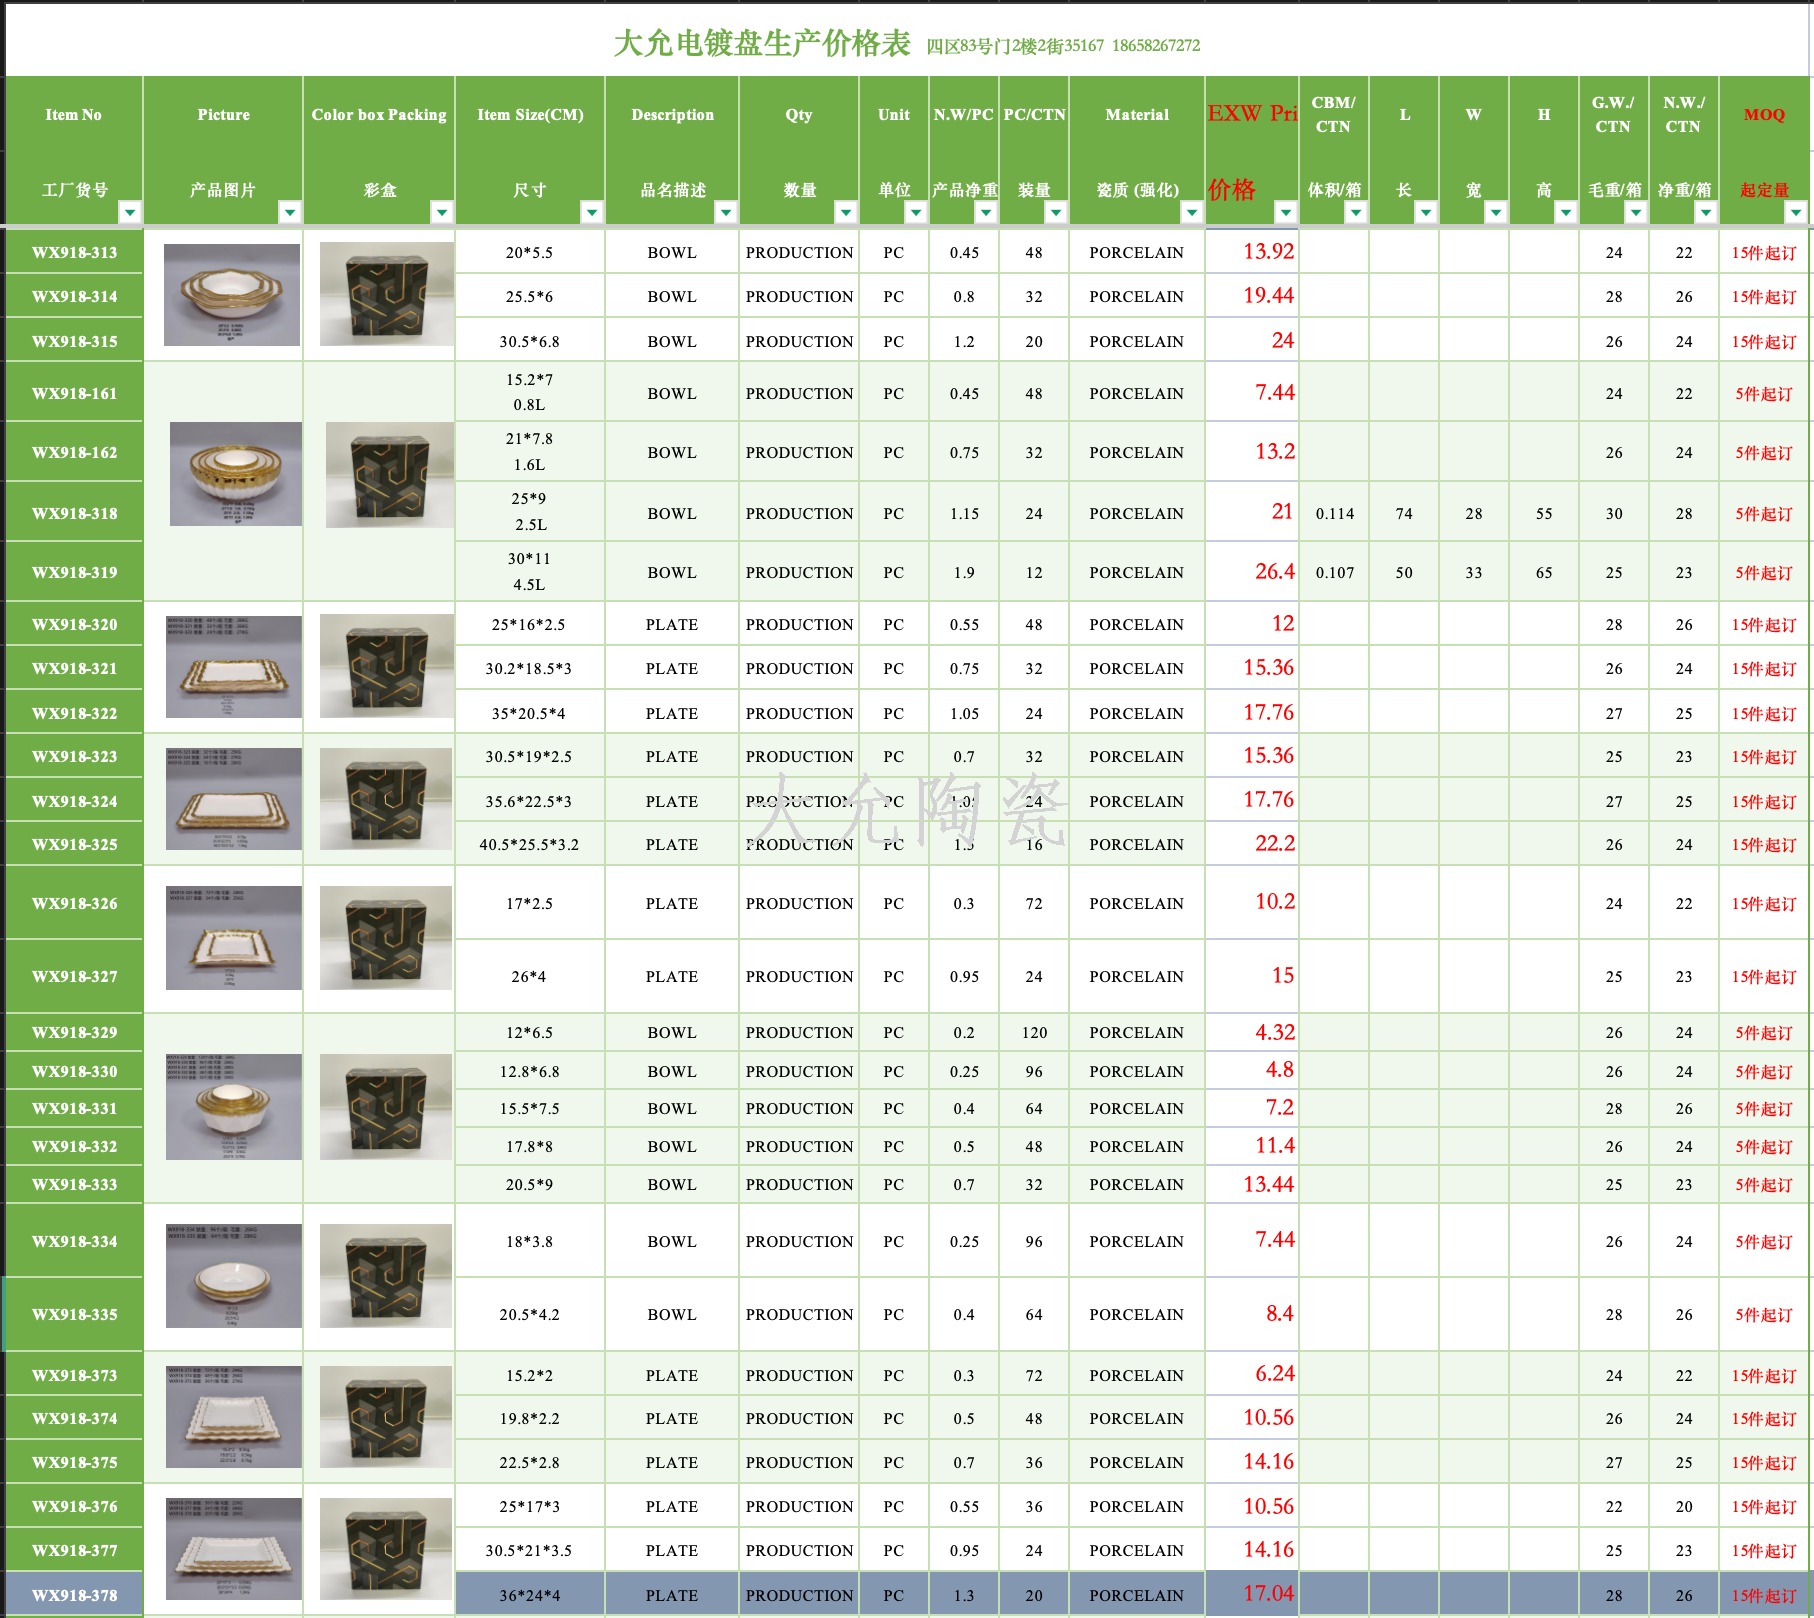Select the WX918-334 bowl product photo

tap(233, 1276)
